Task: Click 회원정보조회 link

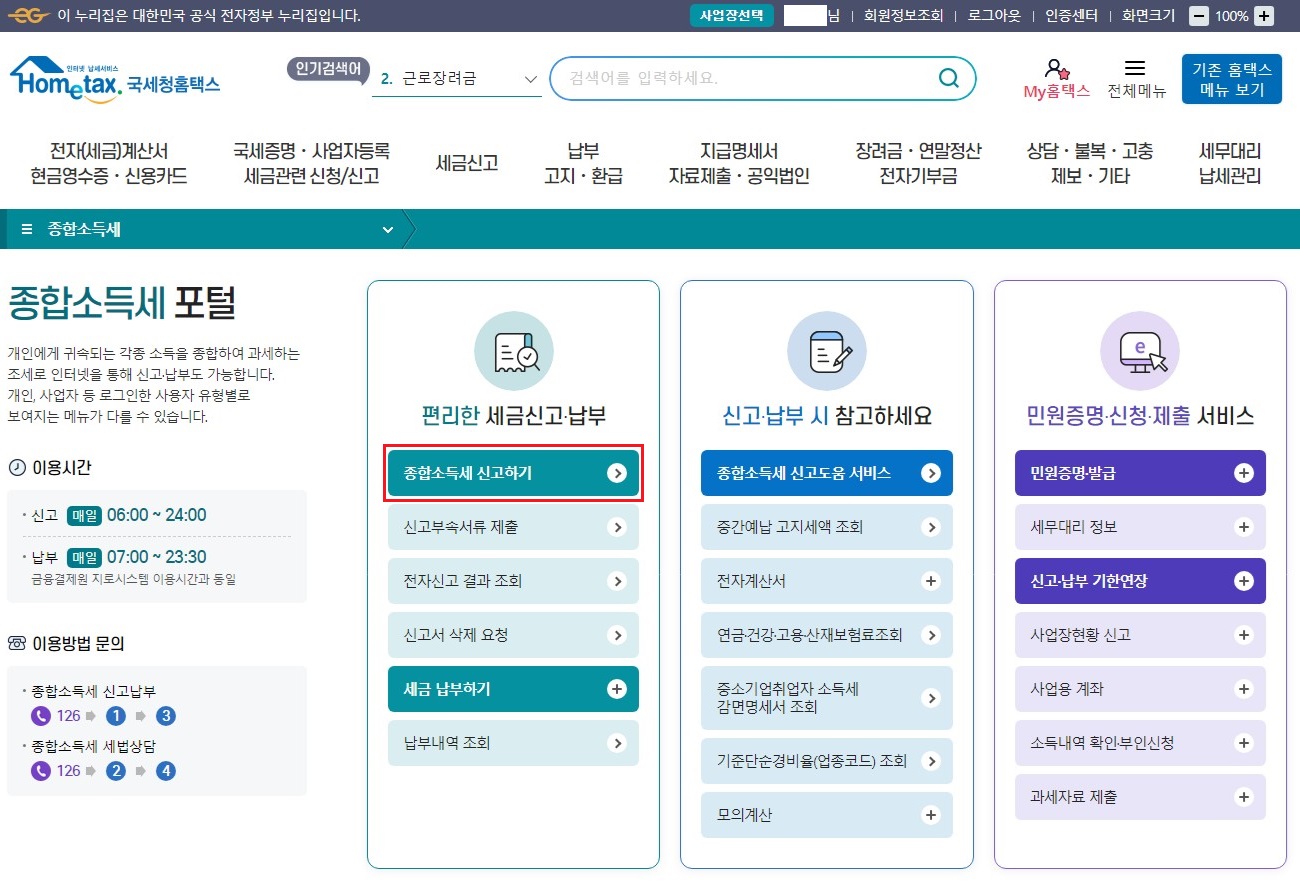Action: [903, 16]
